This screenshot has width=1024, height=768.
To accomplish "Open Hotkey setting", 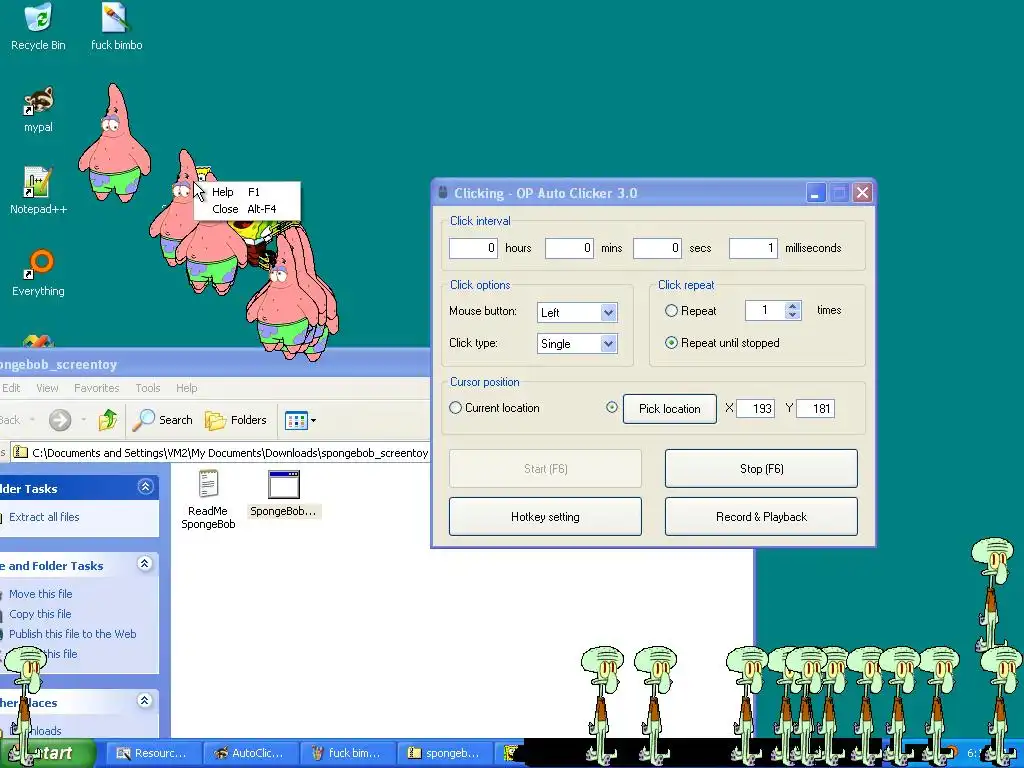I will (x=545, y=517).
